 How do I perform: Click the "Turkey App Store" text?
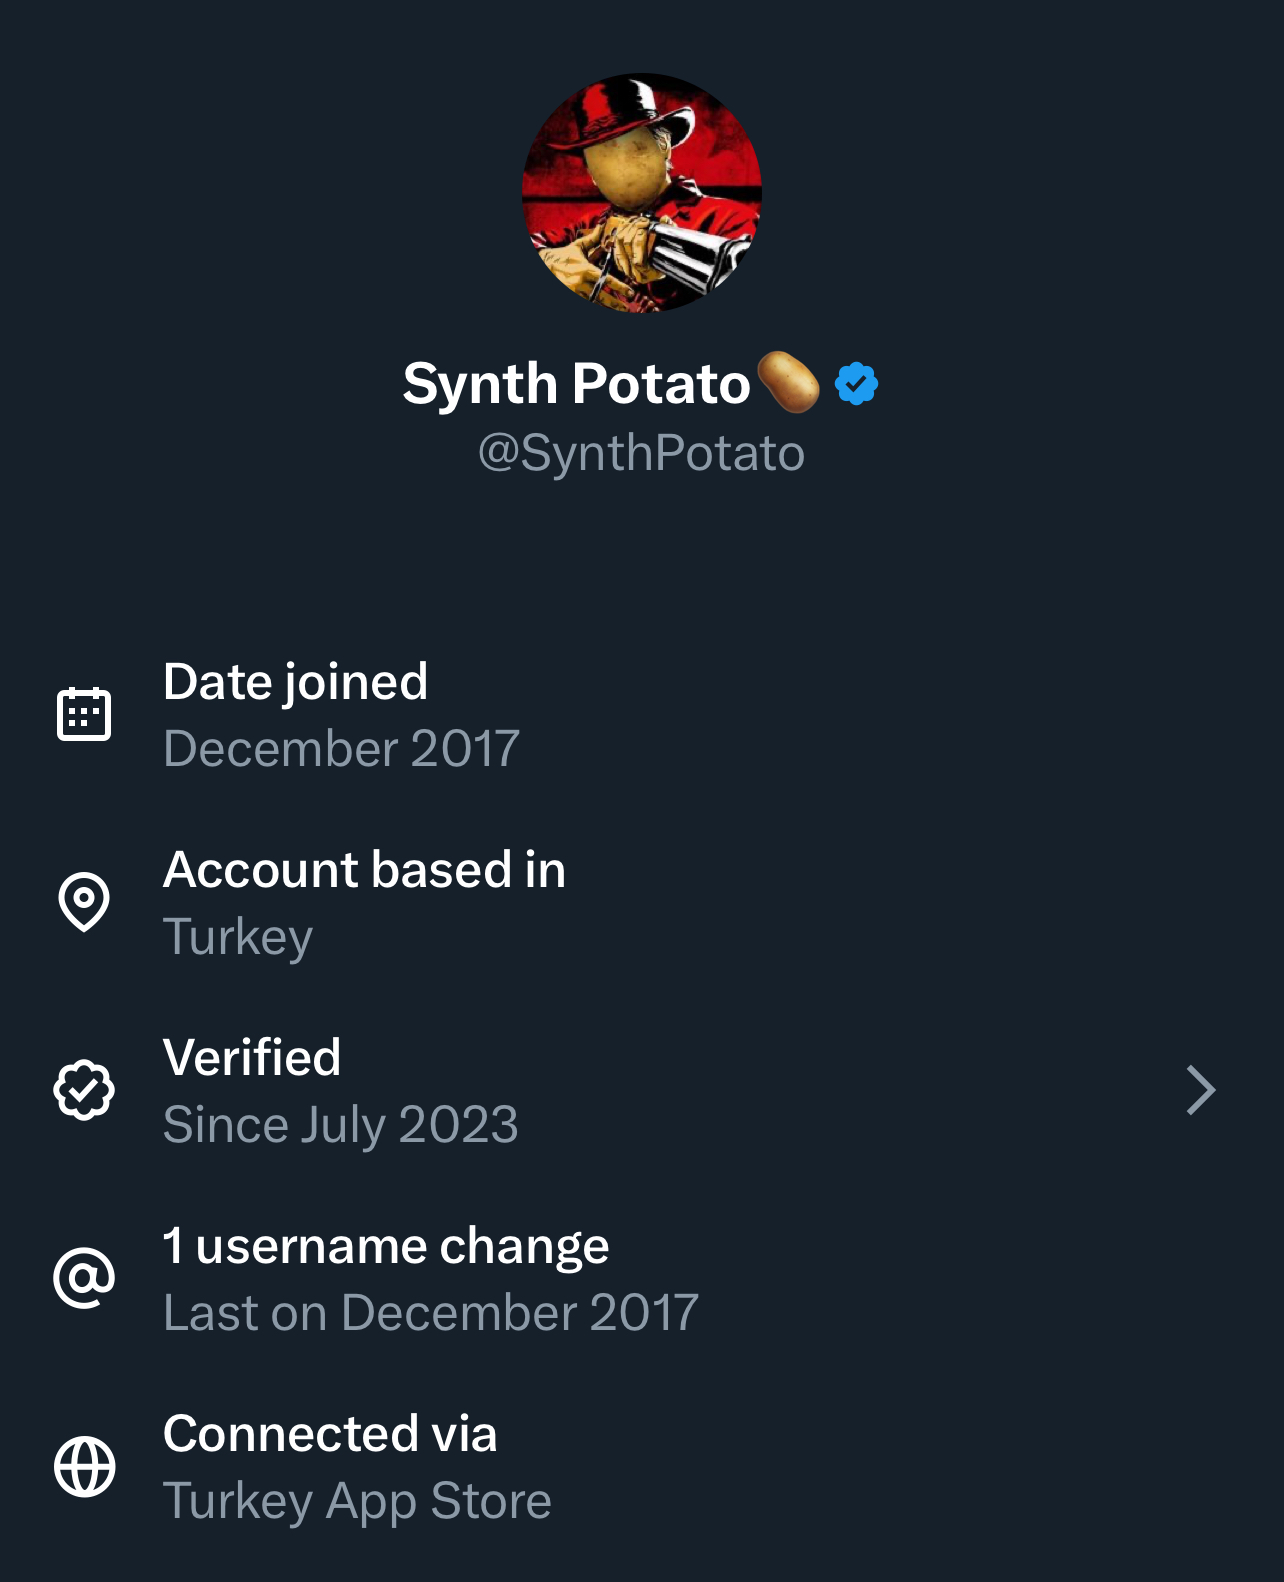tap(357, 1501)
